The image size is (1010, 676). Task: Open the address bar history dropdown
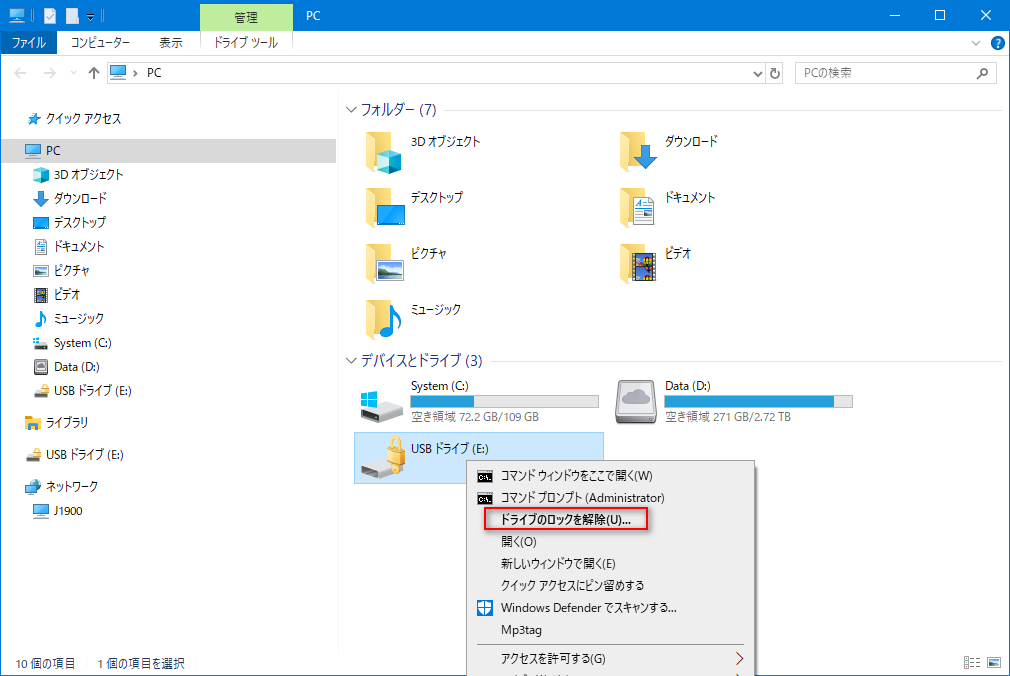[757, 73]
